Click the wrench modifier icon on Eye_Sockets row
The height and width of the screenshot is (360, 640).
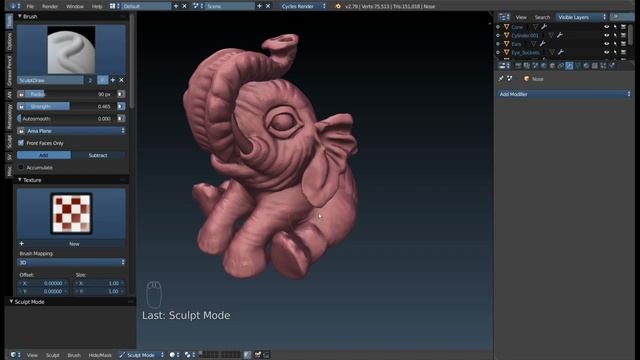click(561, 52)
